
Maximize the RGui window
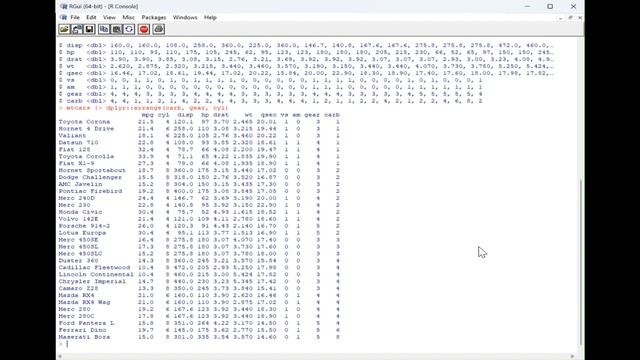[x=550, y=7]
